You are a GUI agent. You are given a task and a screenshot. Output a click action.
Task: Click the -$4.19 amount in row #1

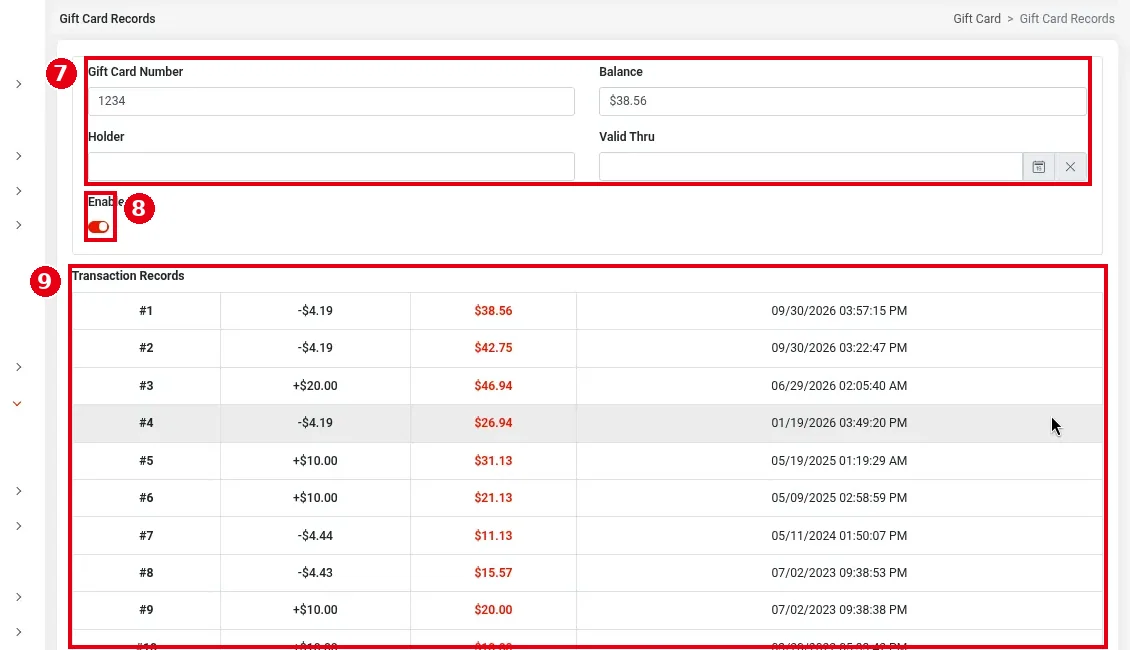pos(315,311)
